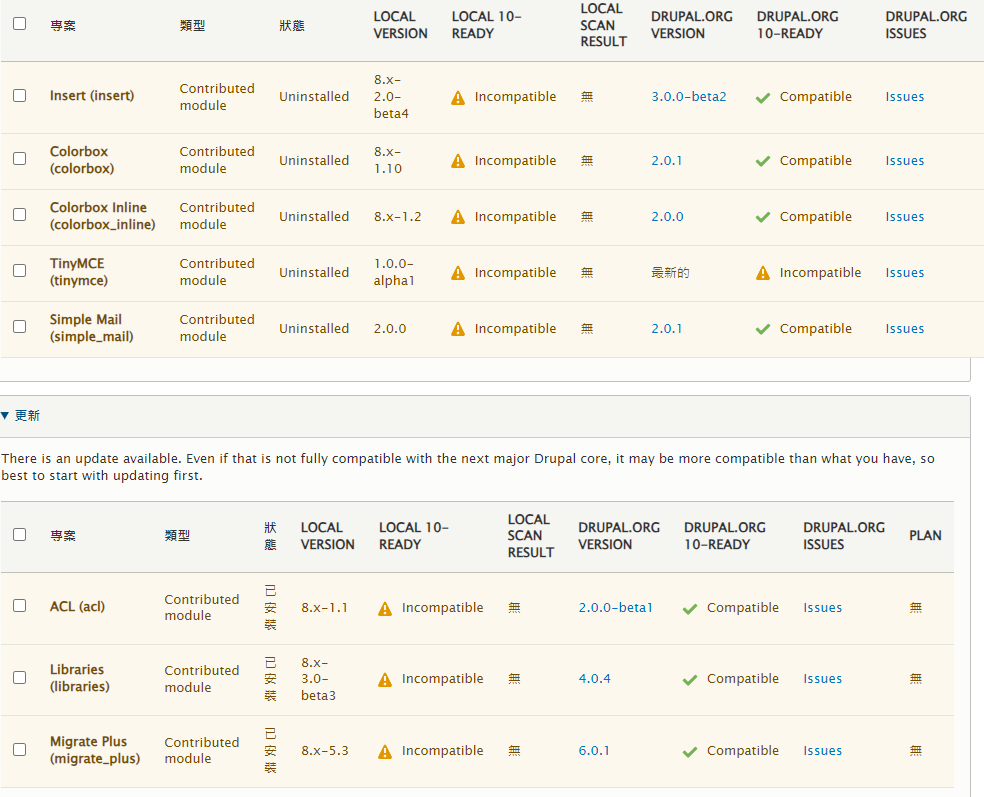Screen dimensions: 984x797
Task: Click the Libraries green compatible checkmark
Action: tap(690, 680)
